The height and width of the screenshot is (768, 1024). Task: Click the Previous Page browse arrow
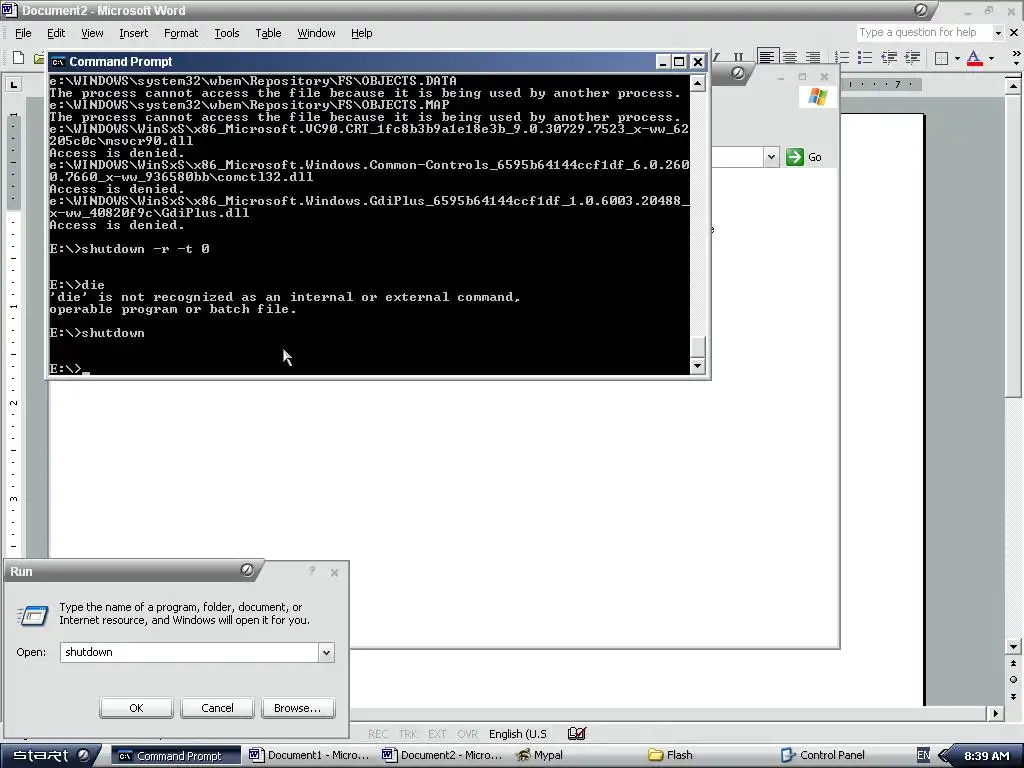tap(1014, 664)
